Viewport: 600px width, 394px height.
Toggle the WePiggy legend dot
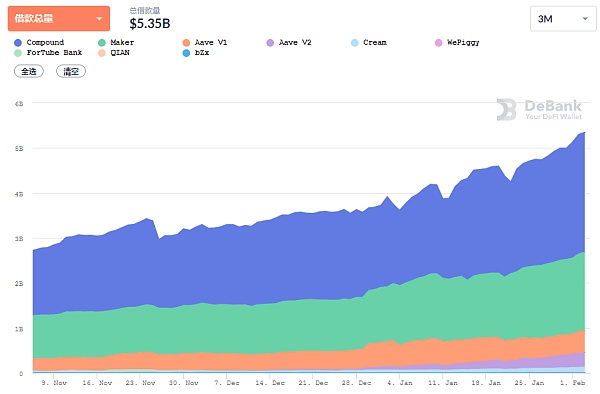coord(439,42)
